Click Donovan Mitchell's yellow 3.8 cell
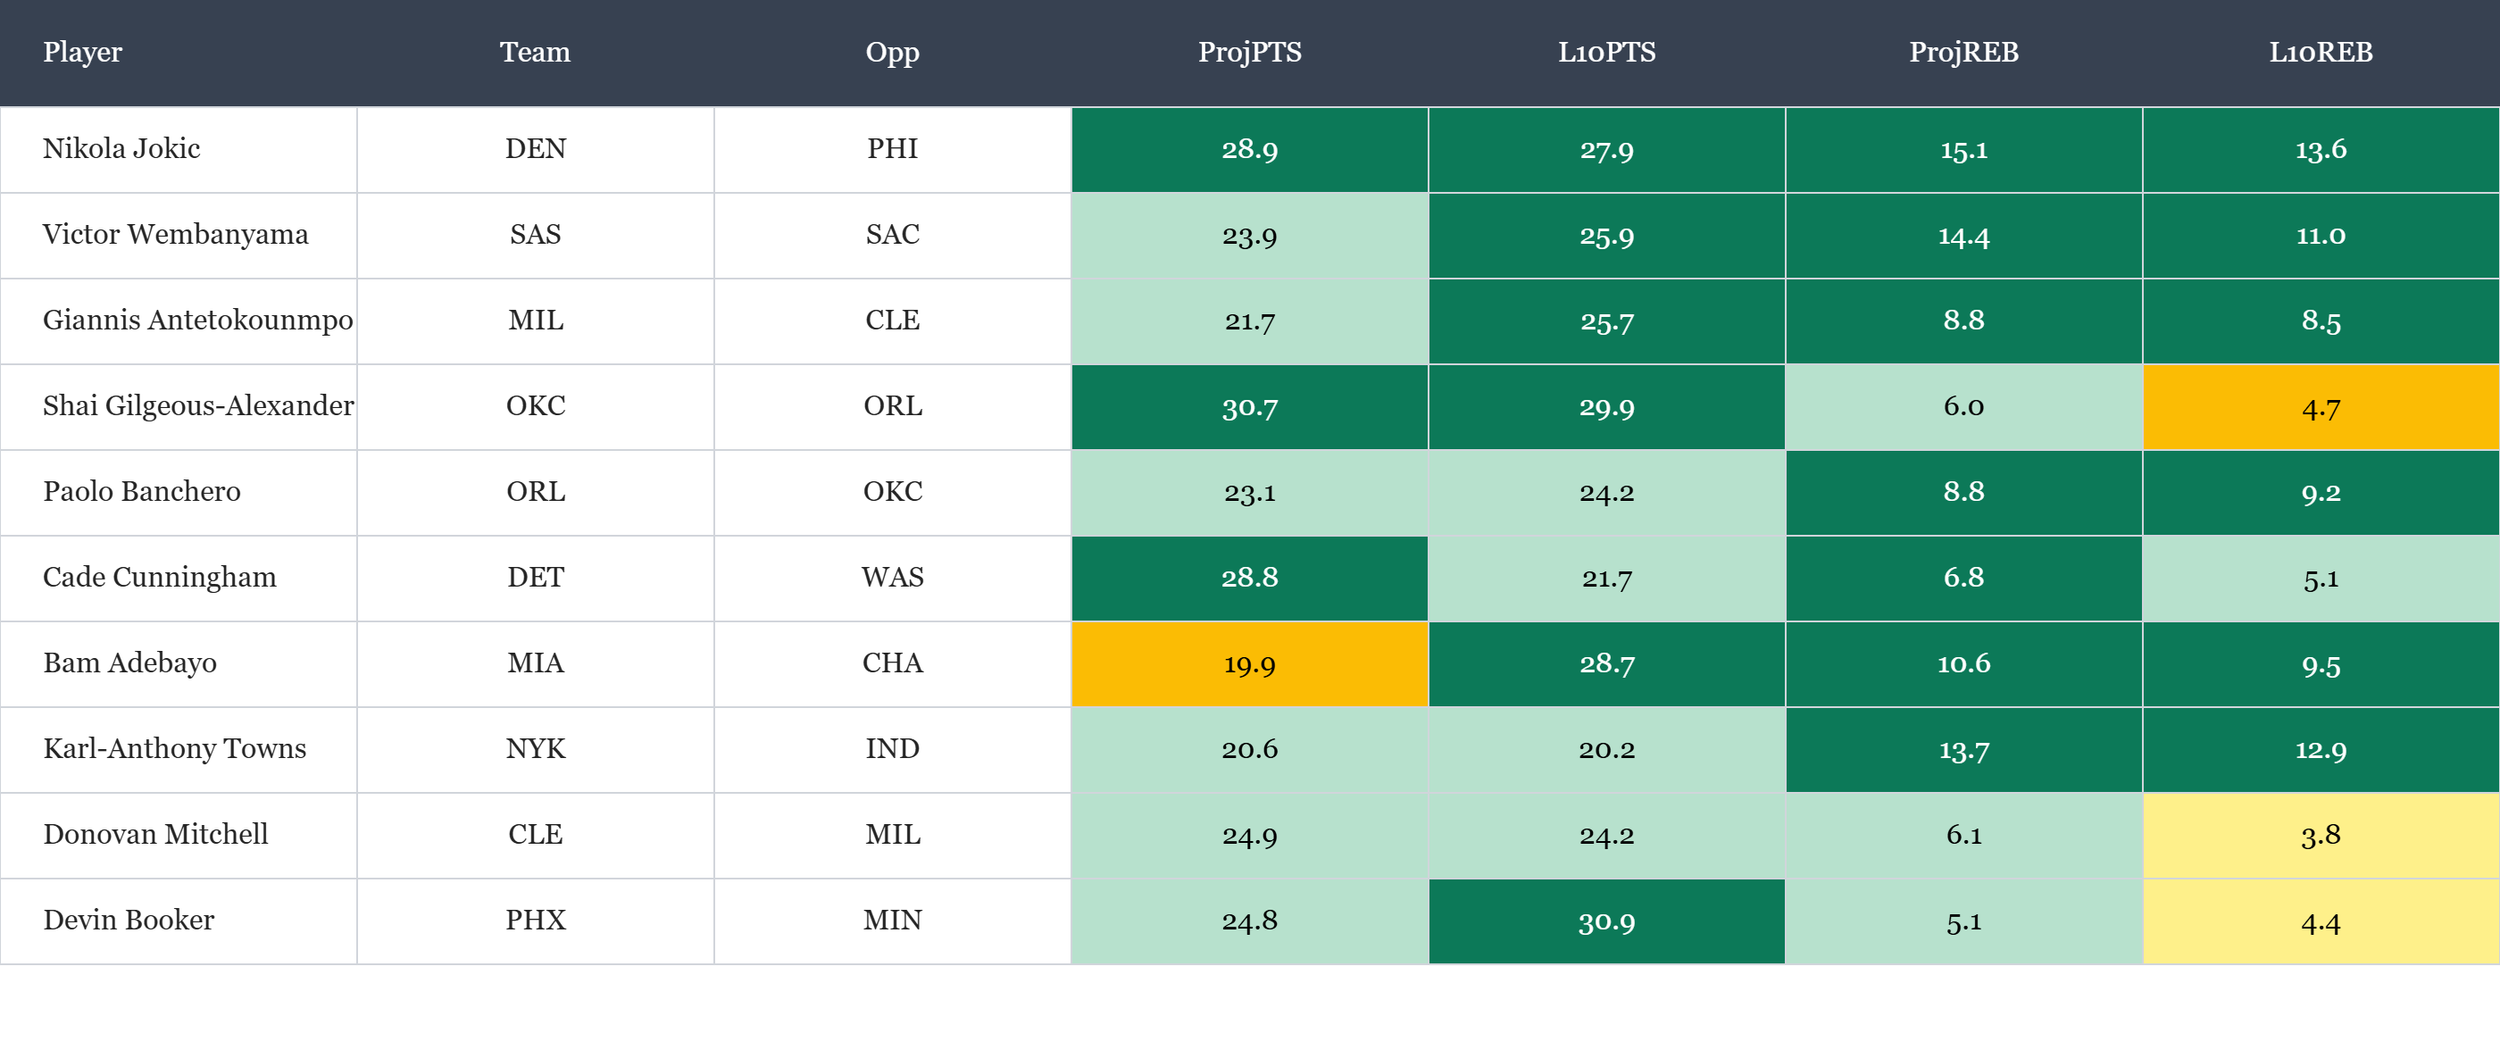 click(x=2320, y=835)
